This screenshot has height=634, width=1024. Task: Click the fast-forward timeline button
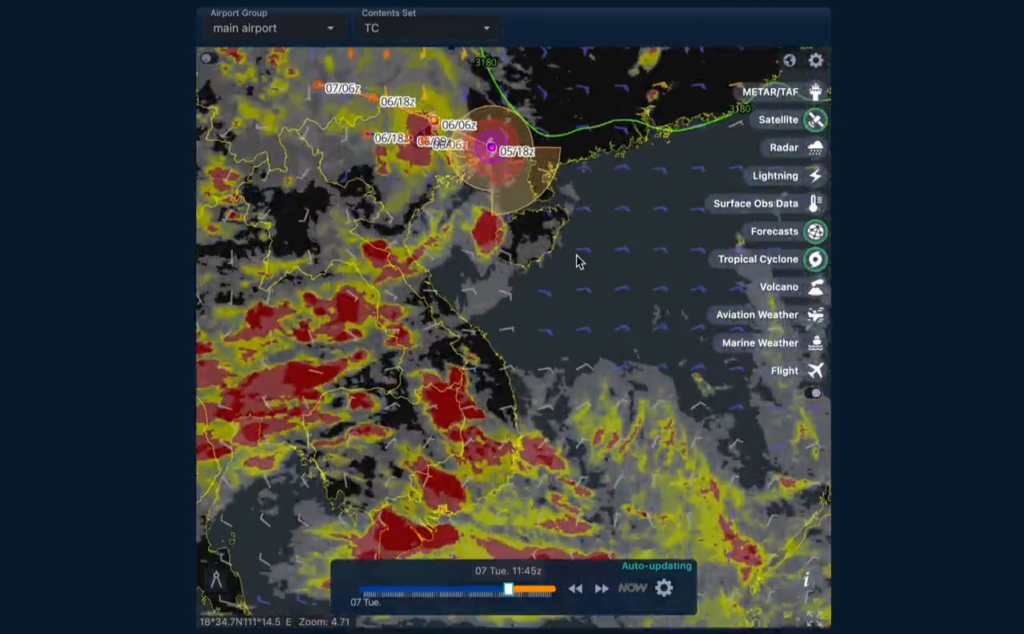click(x=602, y=589)
